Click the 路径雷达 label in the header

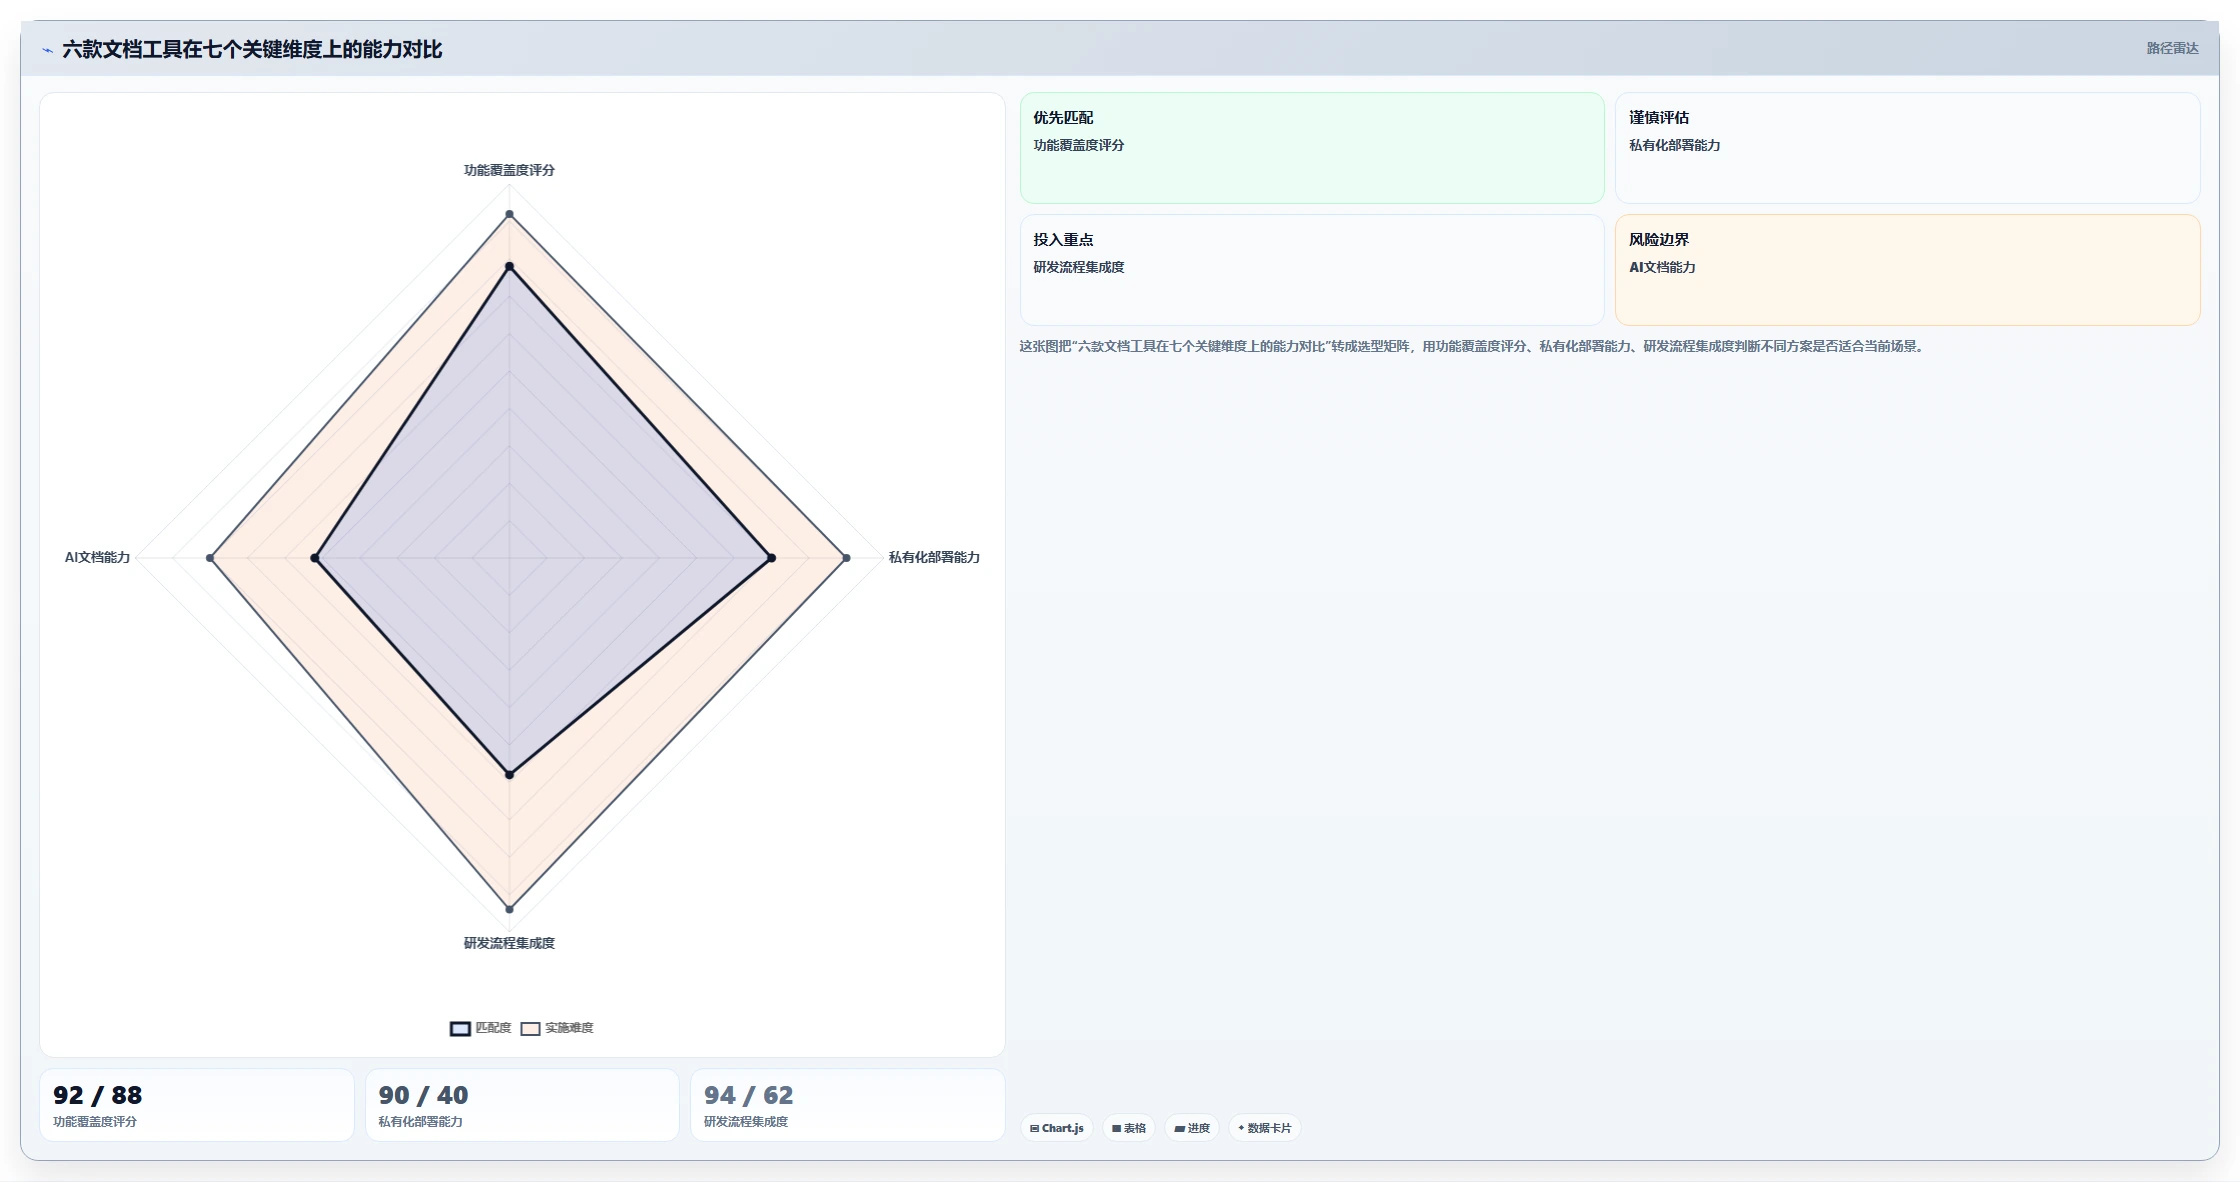(2172, 48)
